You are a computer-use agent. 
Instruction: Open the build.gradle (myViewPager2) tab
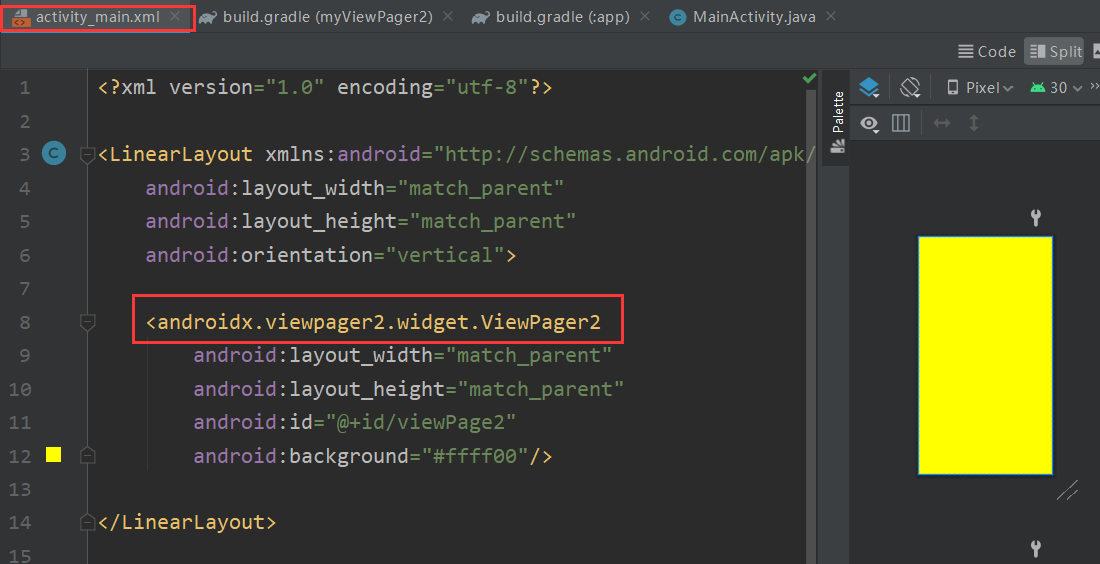coord(328,17)
